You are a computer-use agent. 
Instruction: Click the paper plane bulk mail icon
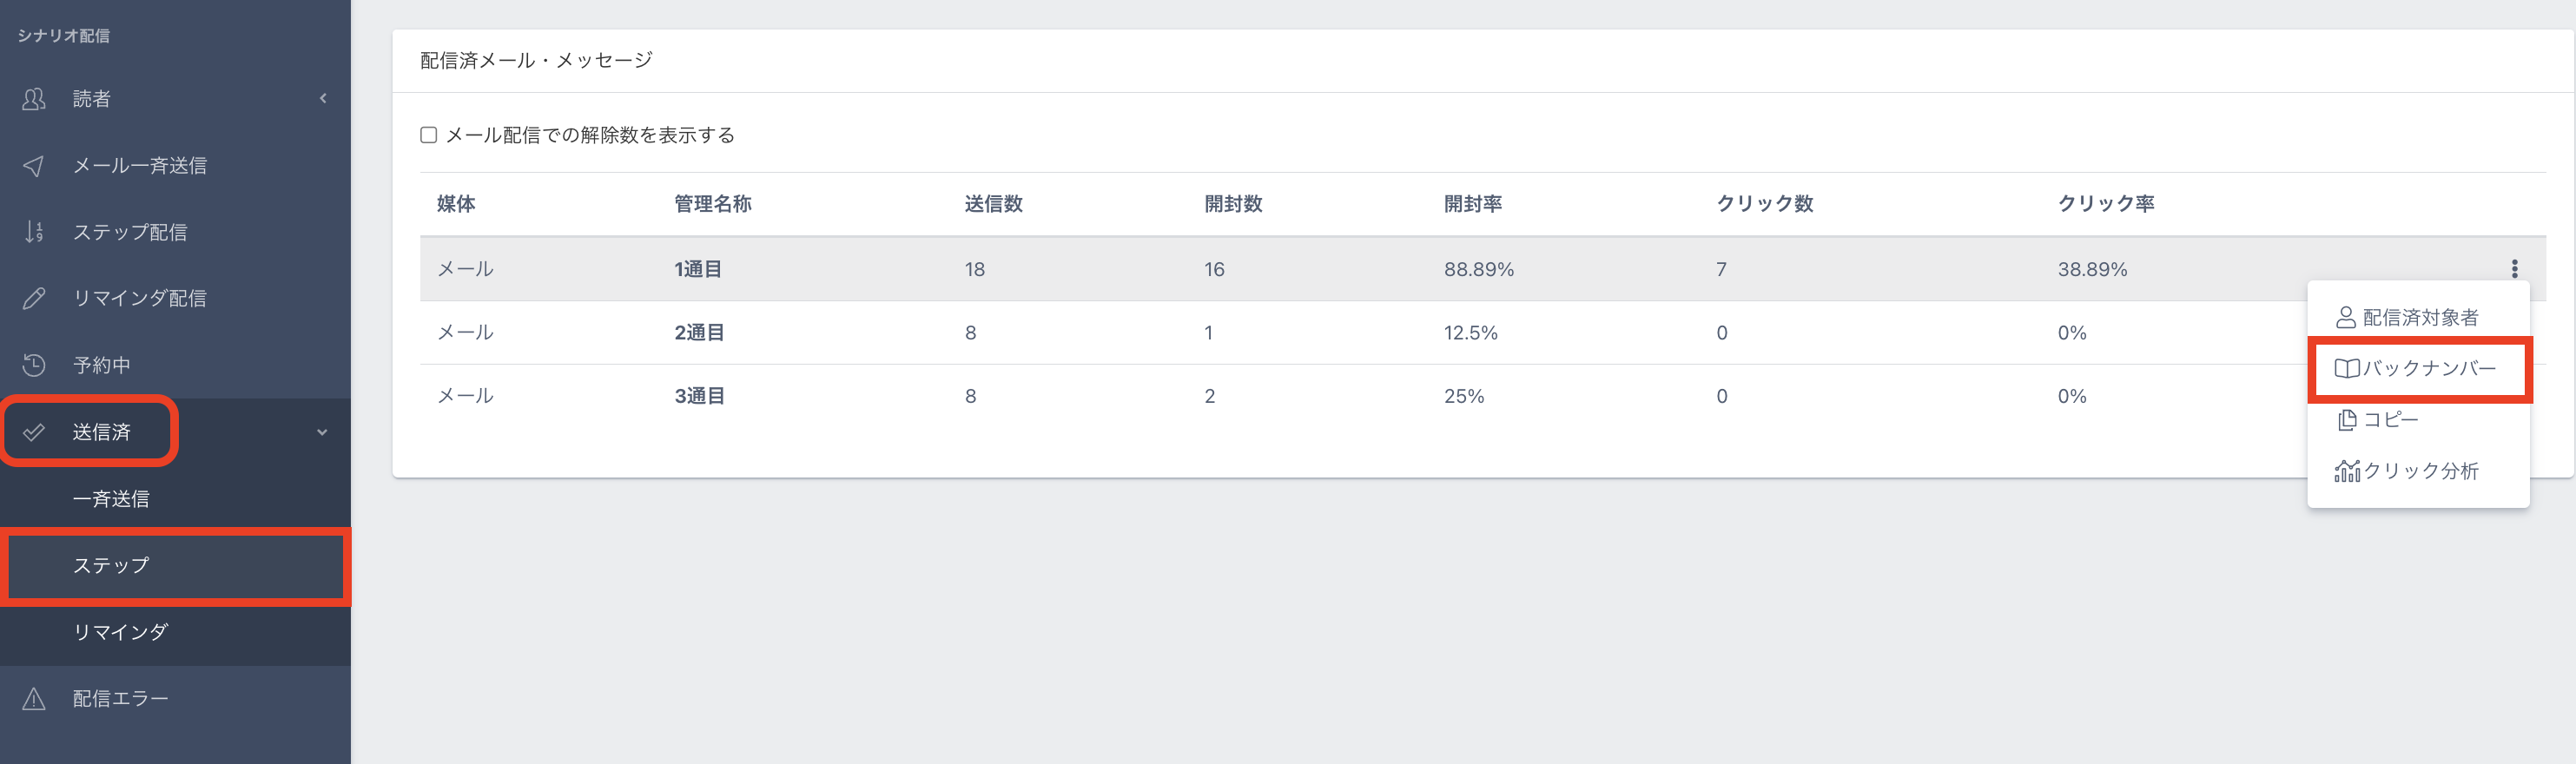pyautogui.click(x=34, y=166)
